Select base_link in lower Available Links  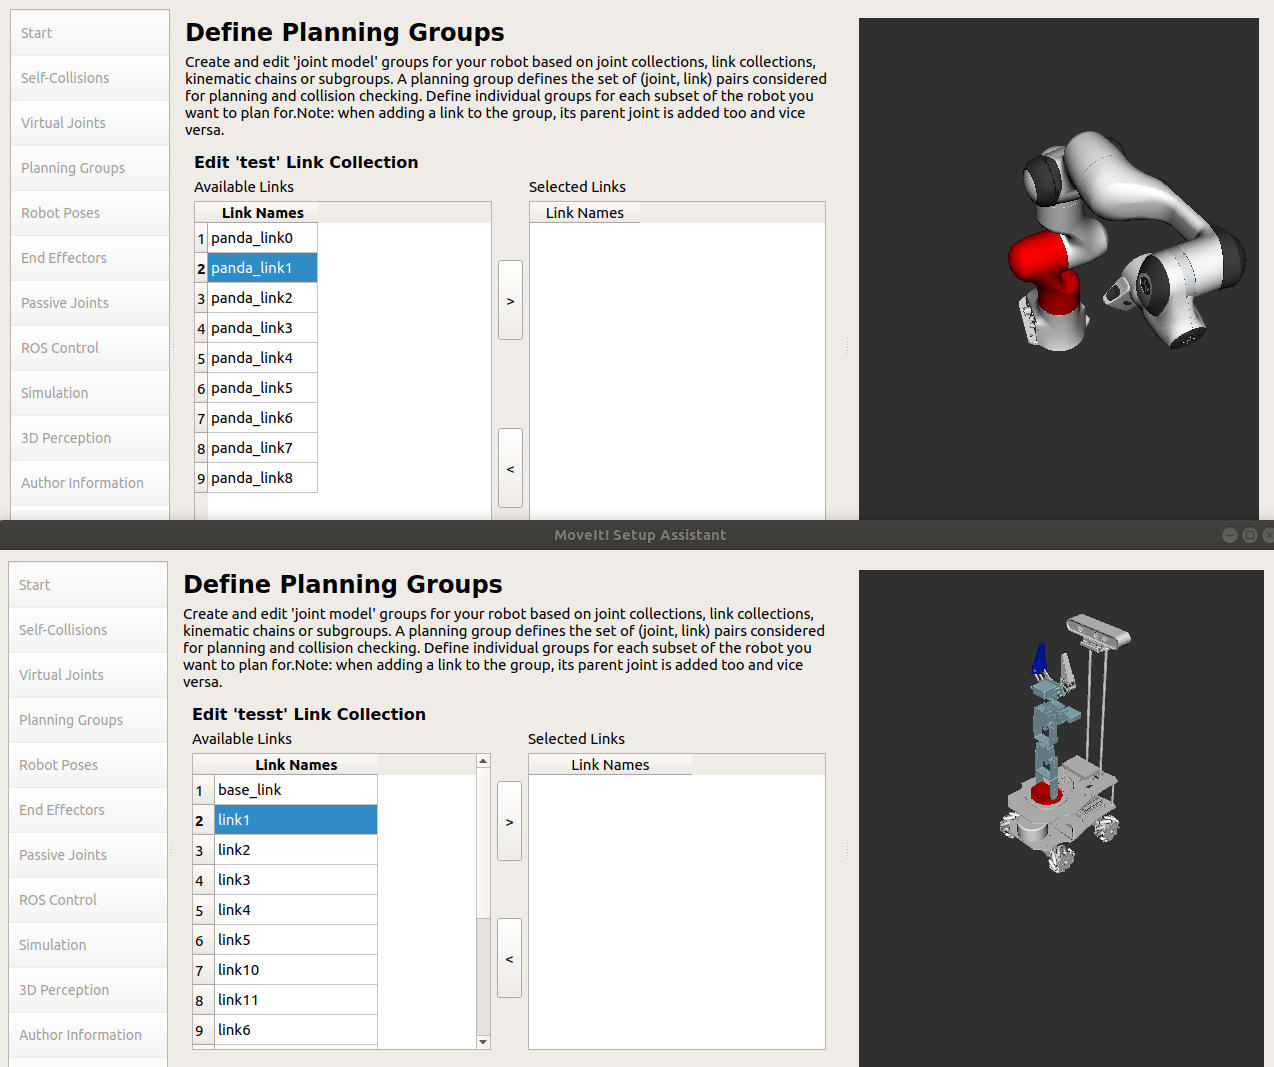pyautogui.click(x=296, y=790)
